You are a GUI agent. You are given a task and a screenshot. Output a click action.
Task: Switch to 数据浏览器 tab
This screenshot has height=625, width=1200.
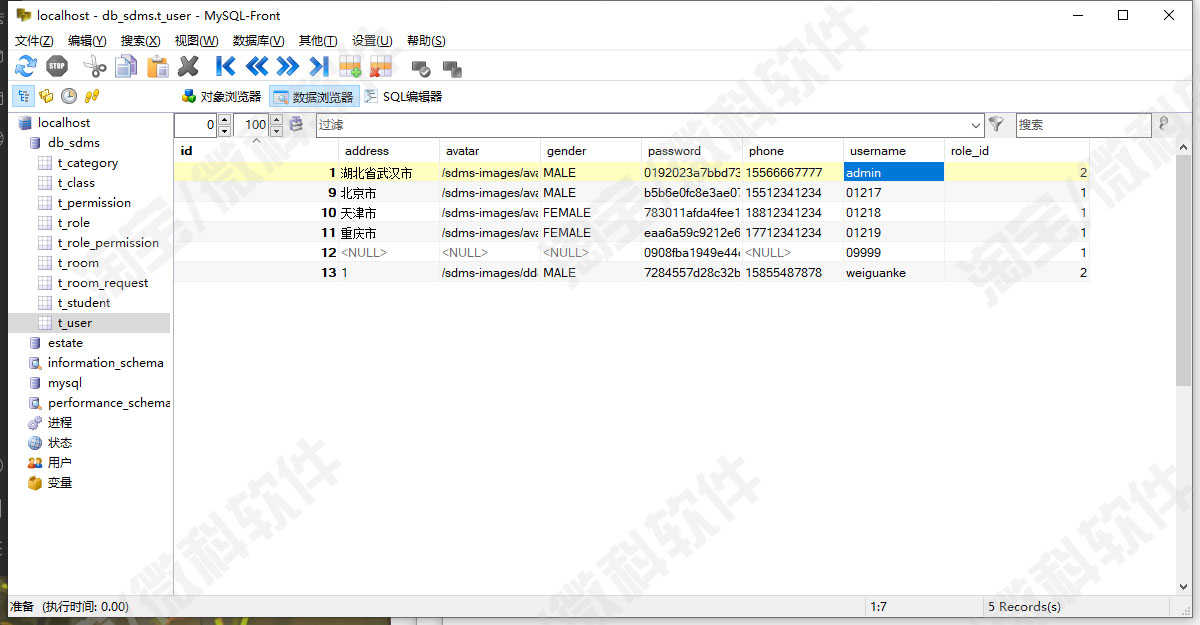coord(314,96)
